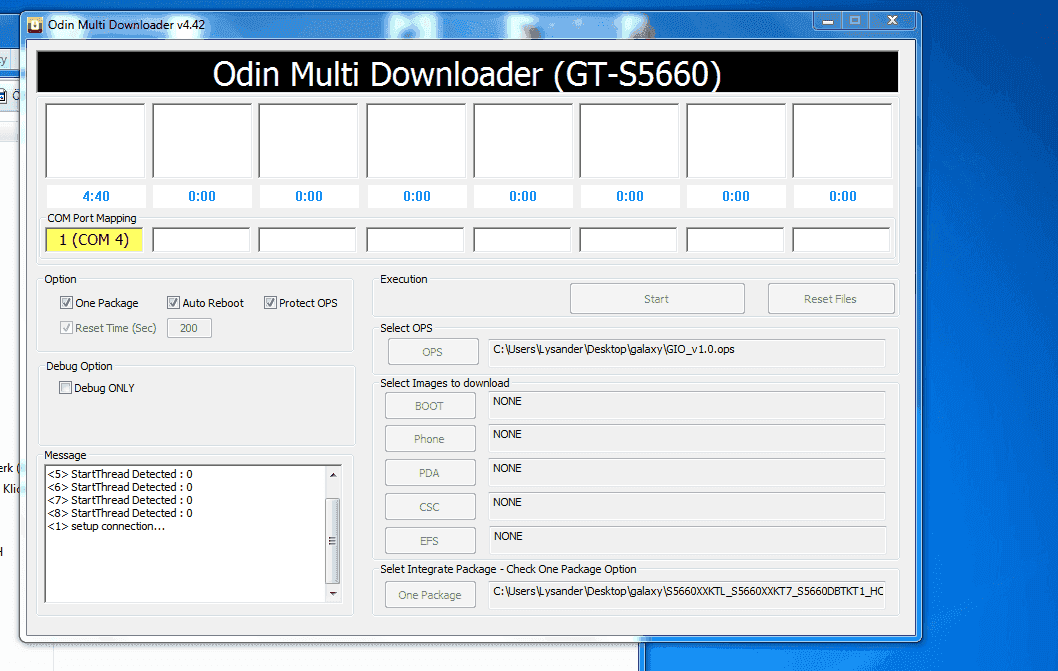Click the '<1> setup connection...' message line
Screen dimensions: 1058x671
tap(106, 526)
